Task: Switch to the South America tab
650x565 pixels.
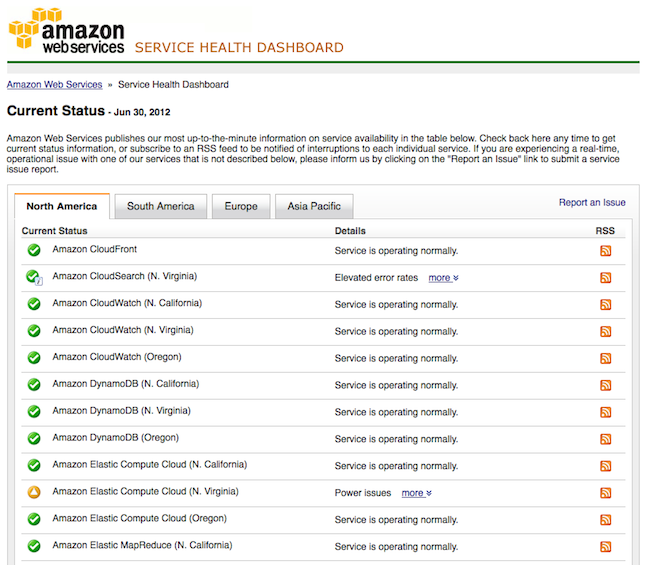Action: [x=160, y=206]
